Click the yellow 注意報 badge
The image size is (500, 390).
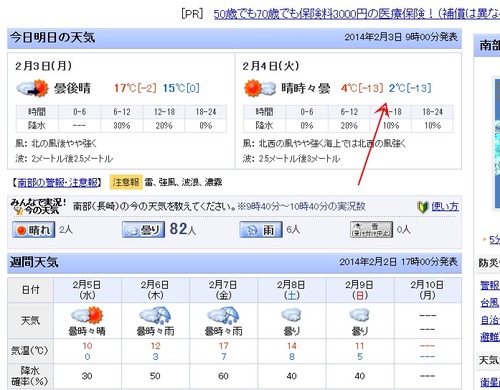tap(126, 182)
